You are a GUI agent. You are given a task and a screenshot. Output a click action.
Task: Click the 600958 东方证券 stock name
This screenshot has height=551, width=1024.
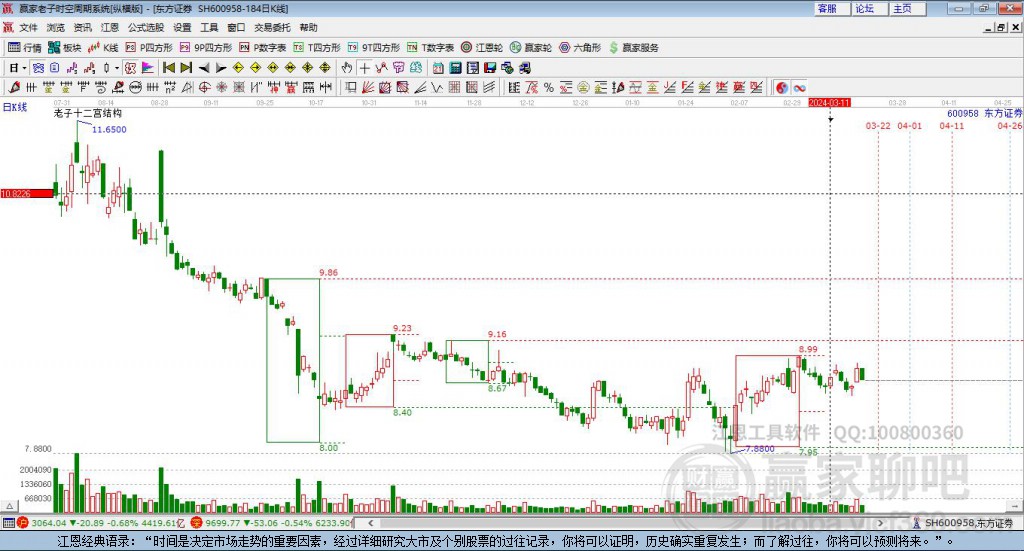point(984,114)
